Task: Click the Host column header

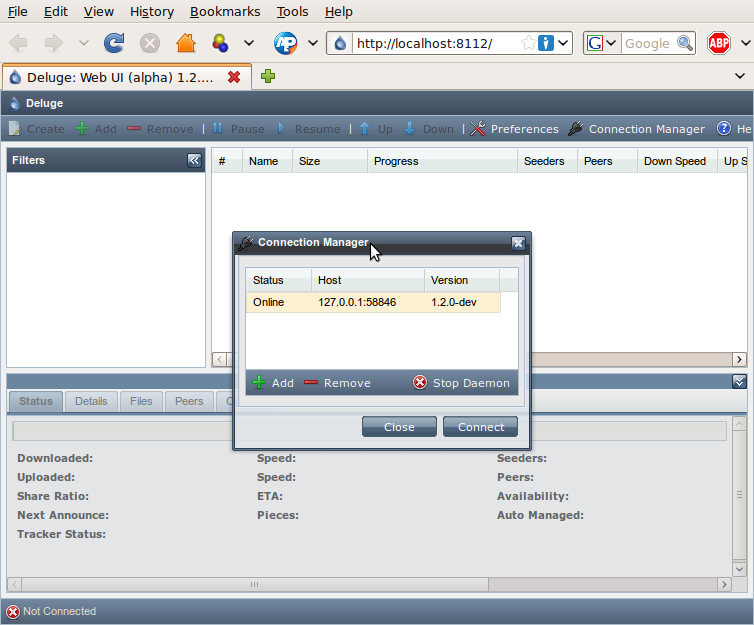Action: [x=368, y=280]
